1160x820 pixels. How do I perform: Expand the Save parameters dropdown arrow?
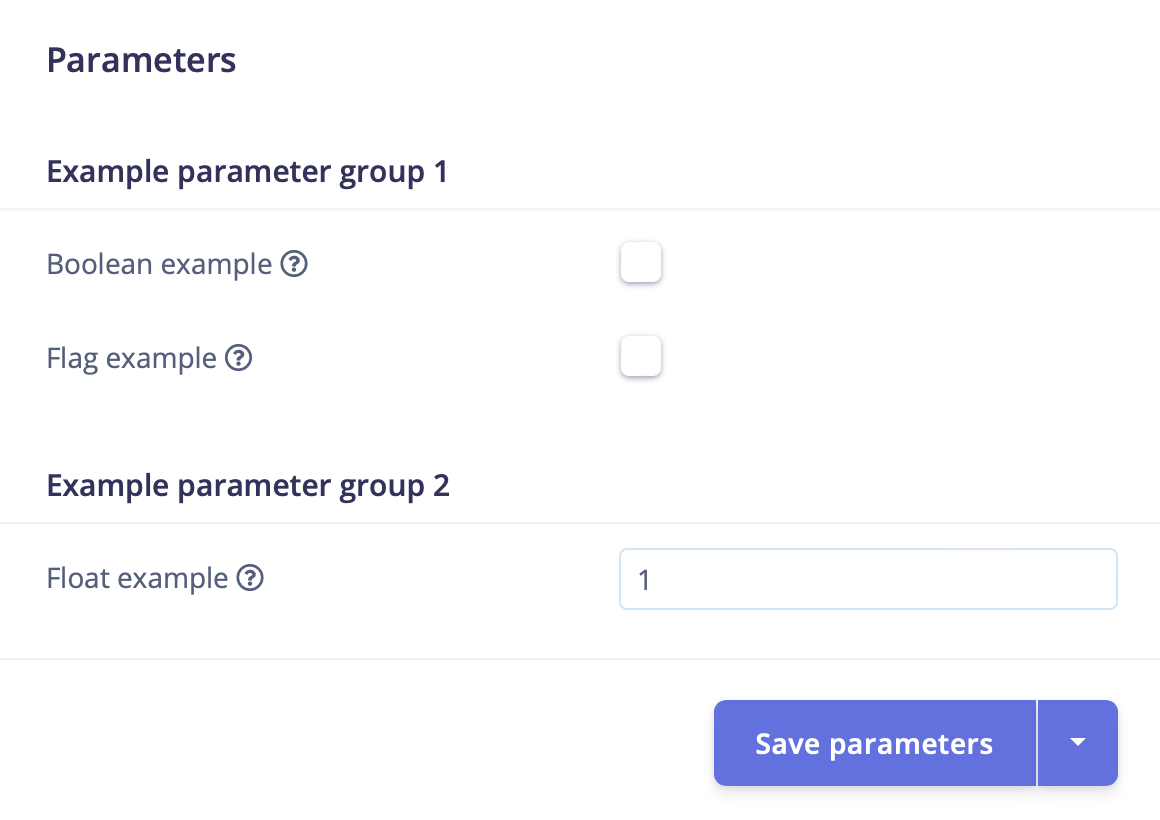point(1077,743)
